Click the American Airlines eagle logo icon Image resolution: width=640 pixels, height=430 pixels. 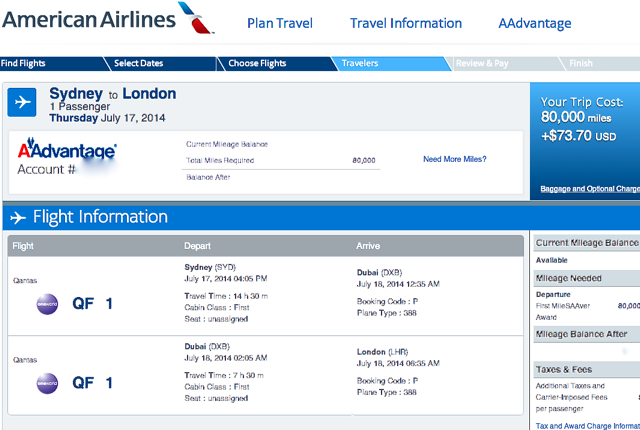coord(195,18)
